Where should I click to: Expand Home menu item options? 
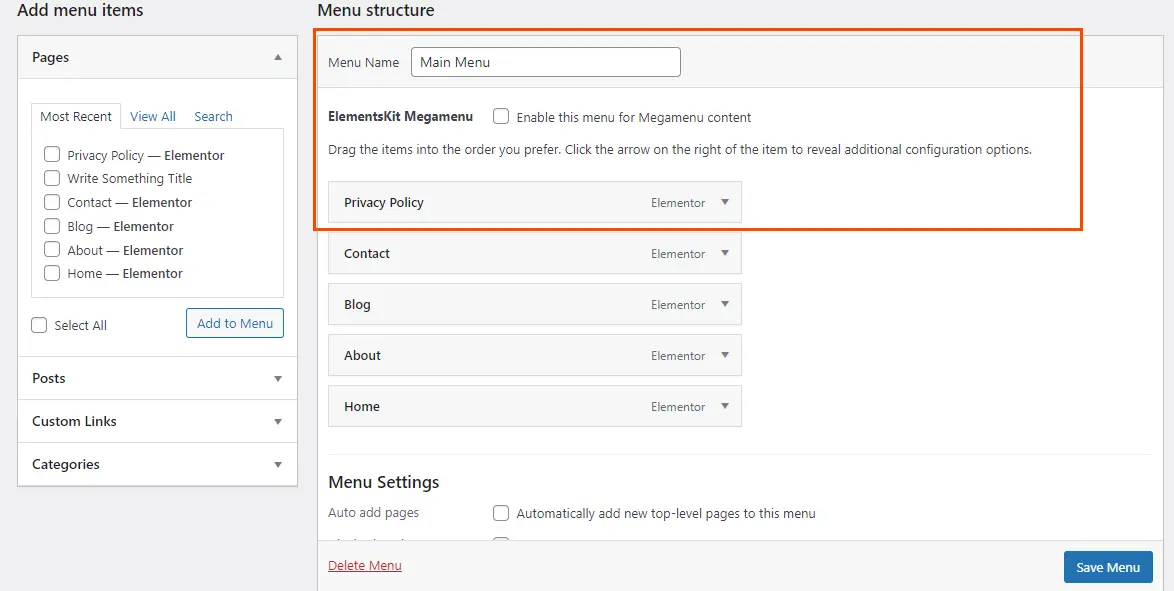click(x=724, y=406)
